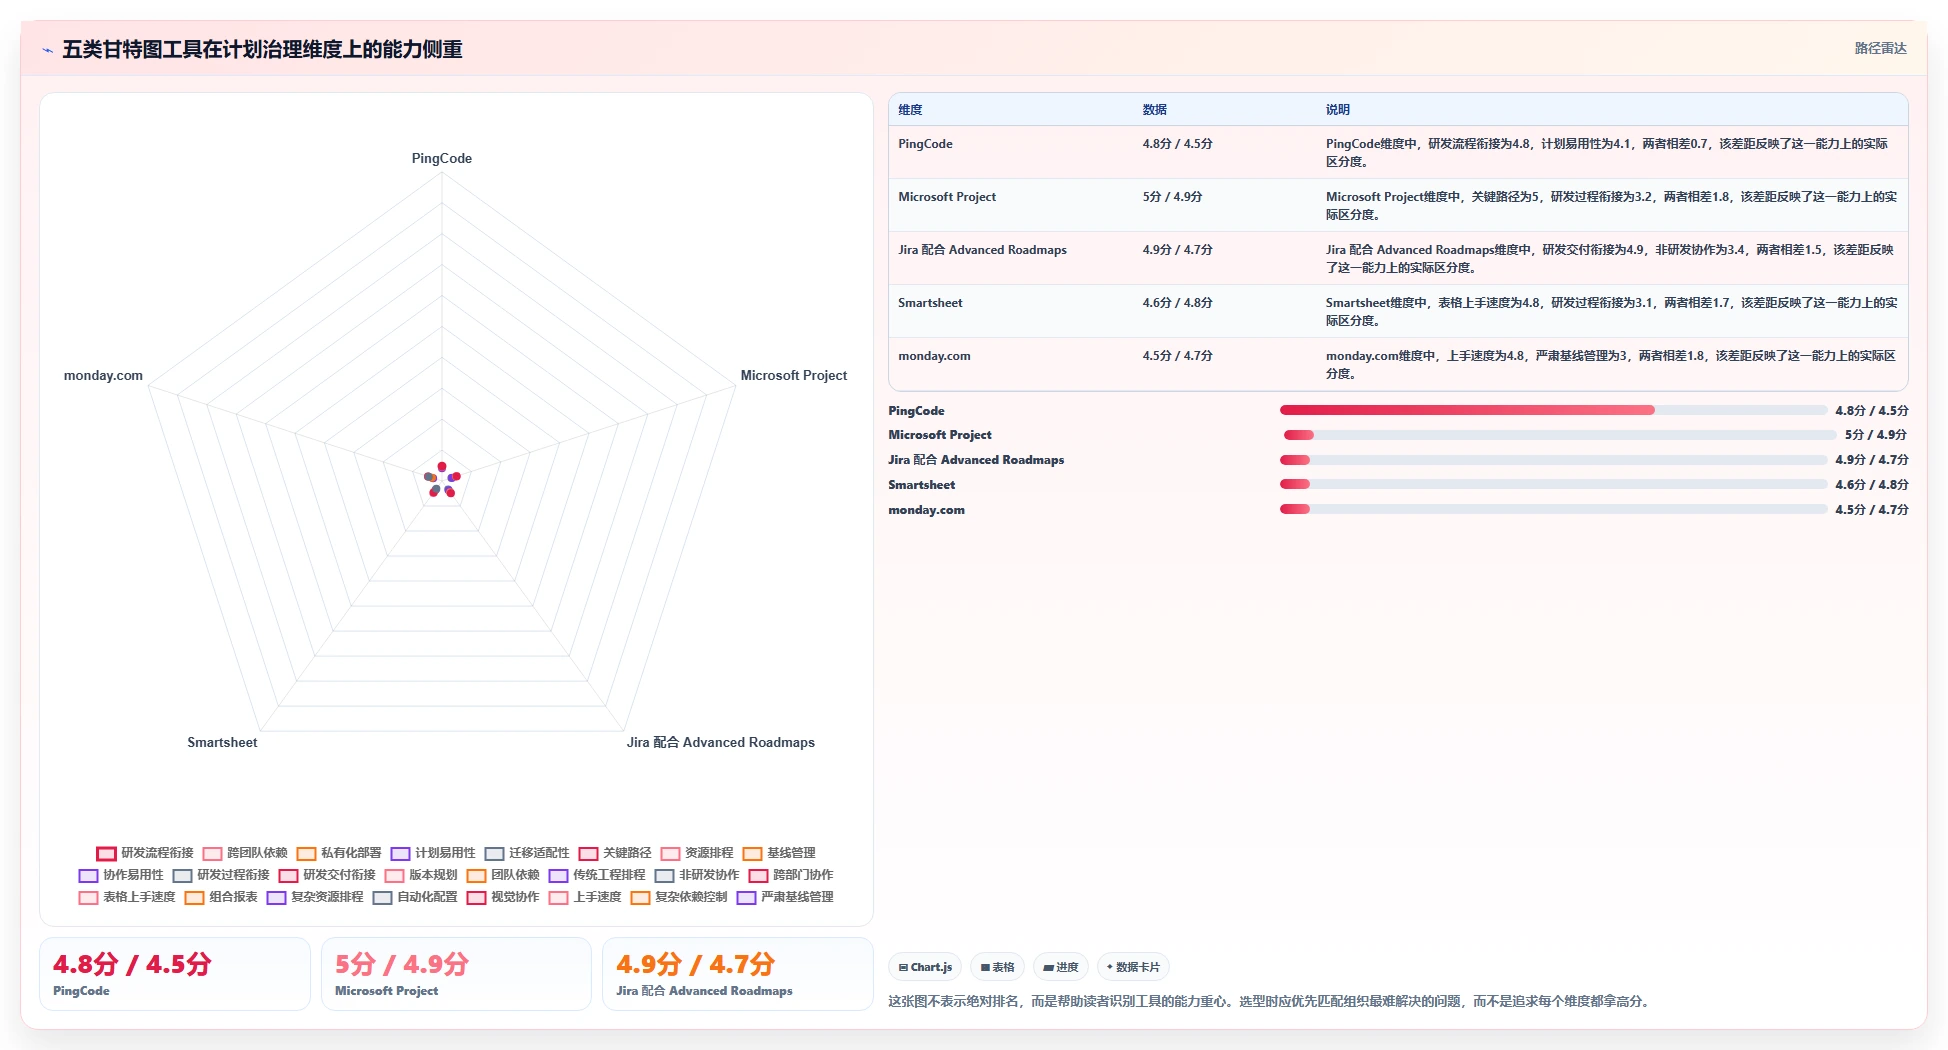Toggle the 视觉协作 legend entry
The height and width of the screenshot is (1050, 1948).
[x=503, y=897]
